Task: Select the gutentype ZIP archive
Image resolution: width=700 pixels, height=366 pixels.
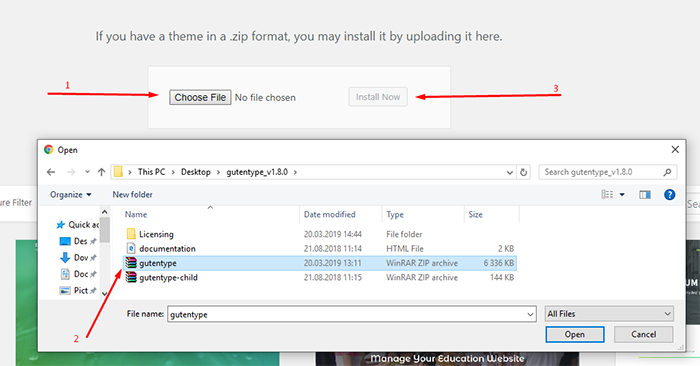Action: coord(320,263)
